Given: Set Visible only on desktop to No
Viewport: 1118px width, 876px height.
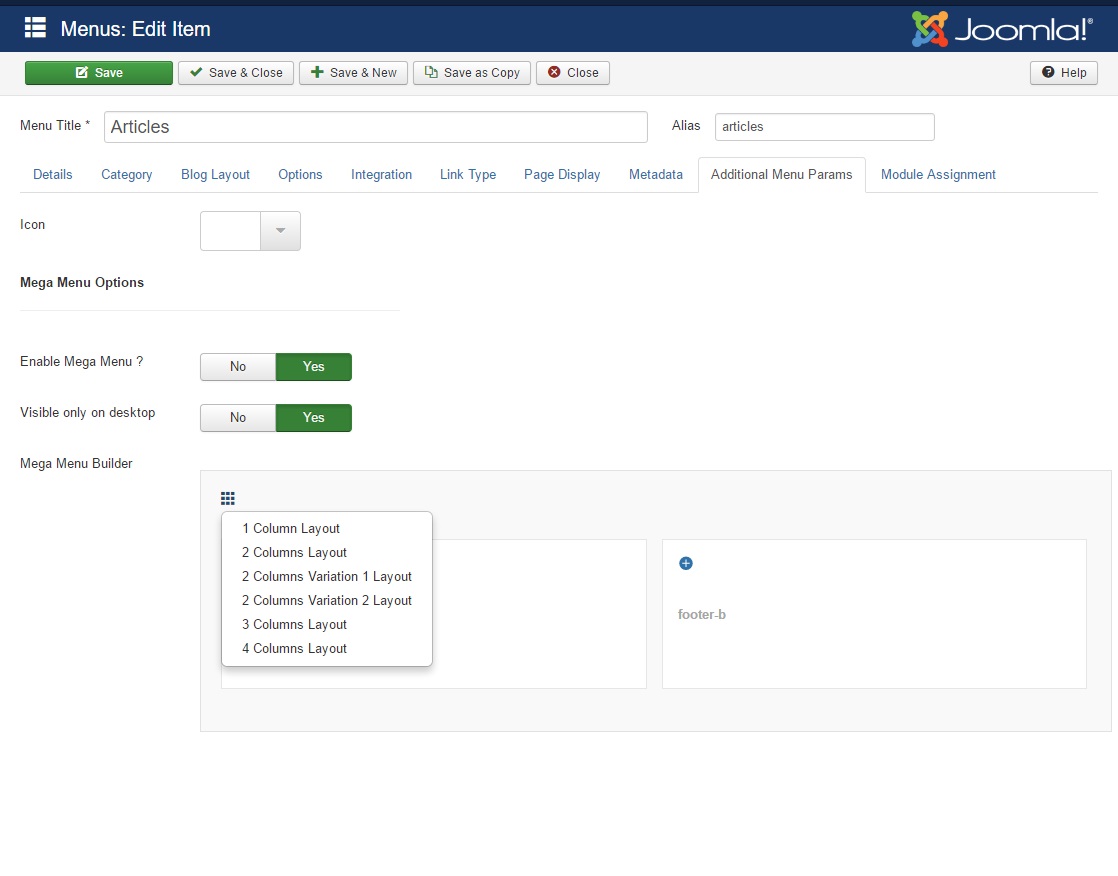Looking at the screenshot, I should (238, 418).
